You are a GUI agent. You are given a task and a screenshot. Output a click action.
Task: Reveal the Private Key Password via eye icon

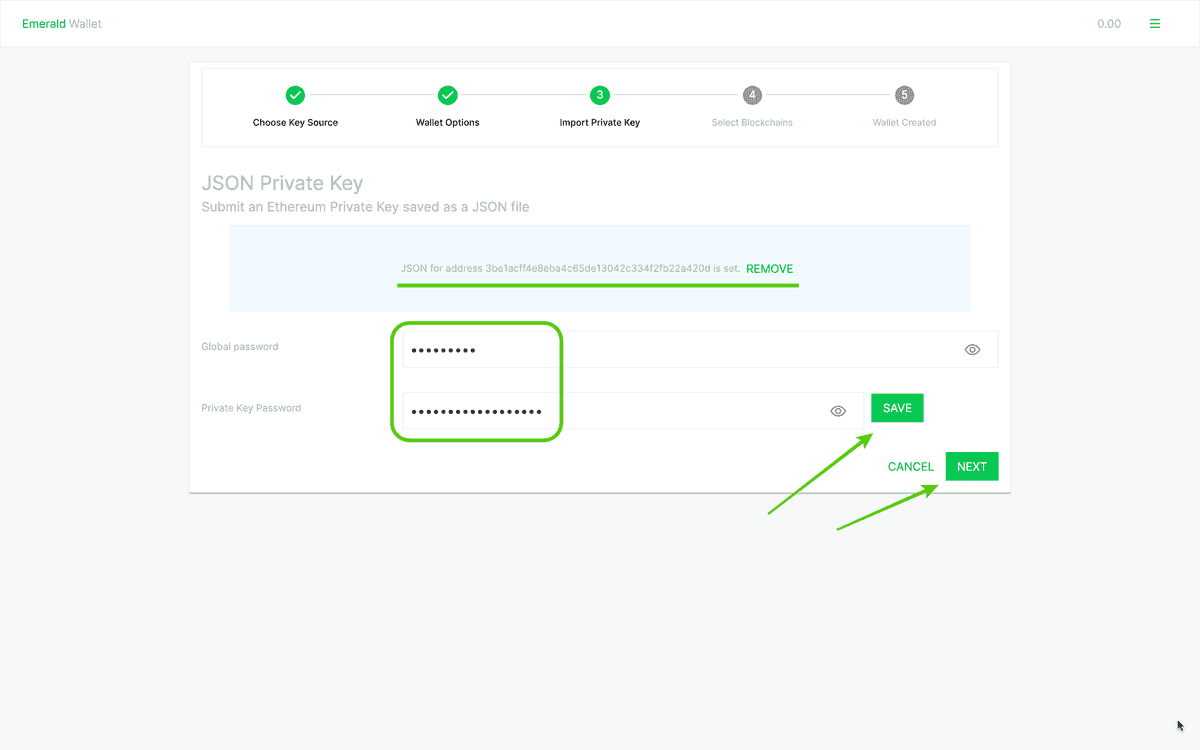(x=838, y=411)
